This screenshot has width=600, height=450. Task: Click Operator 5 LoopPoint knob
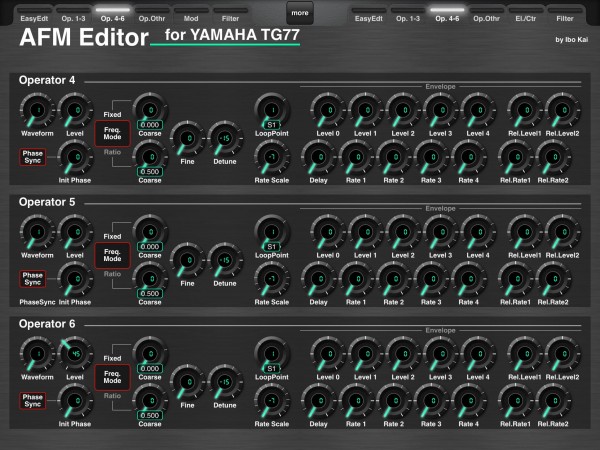click(x=272, y=232)
